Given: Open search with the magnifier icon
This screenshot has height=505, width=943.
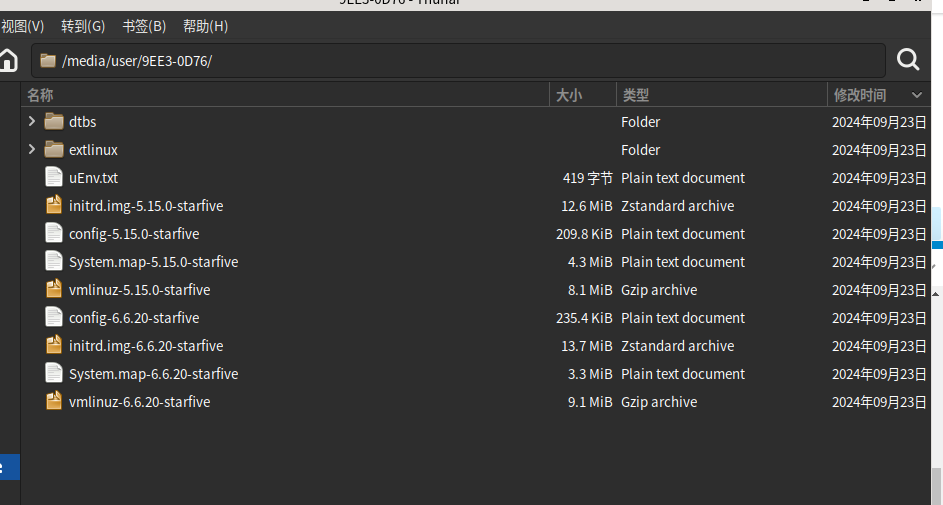Looking at the screenshot, I should tap(908, 60).
